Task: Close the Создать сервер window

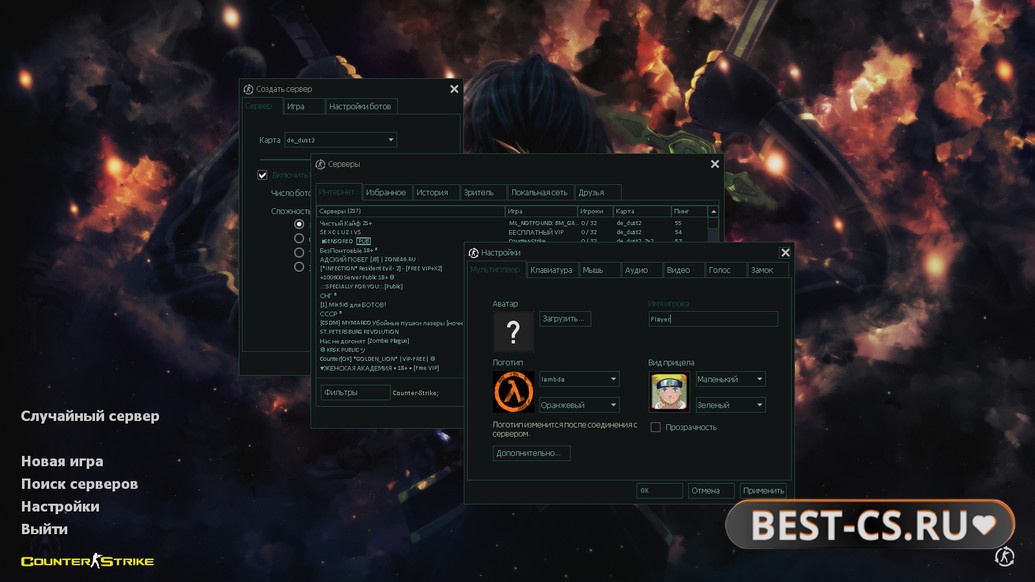Action: pos(454,89)
